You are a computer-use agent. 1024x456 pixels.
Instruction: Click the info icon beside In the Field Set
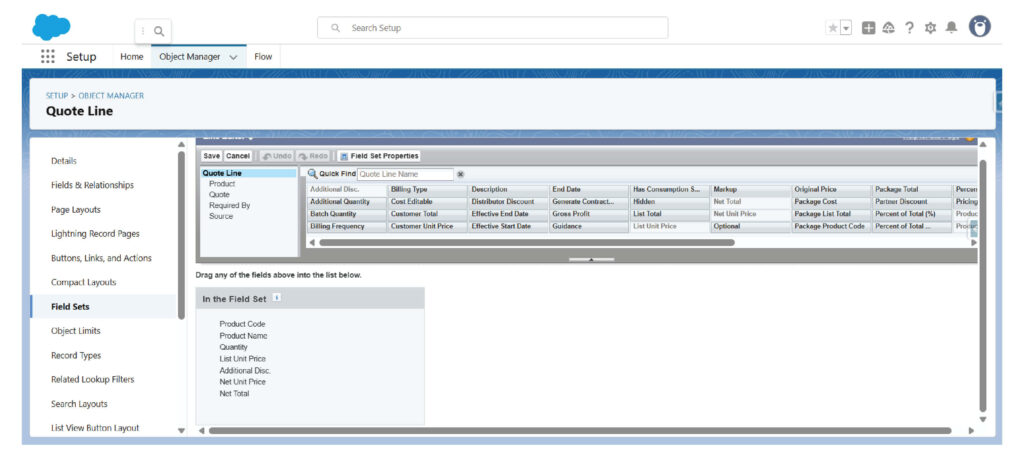(x=276, y=298)
